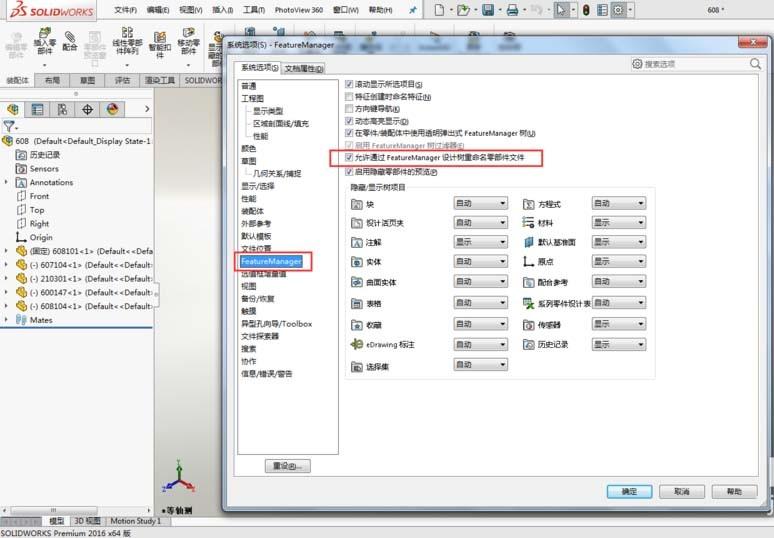
Task: Expand the (固定) 608101<1> component node
Action: tap(6, 251)
